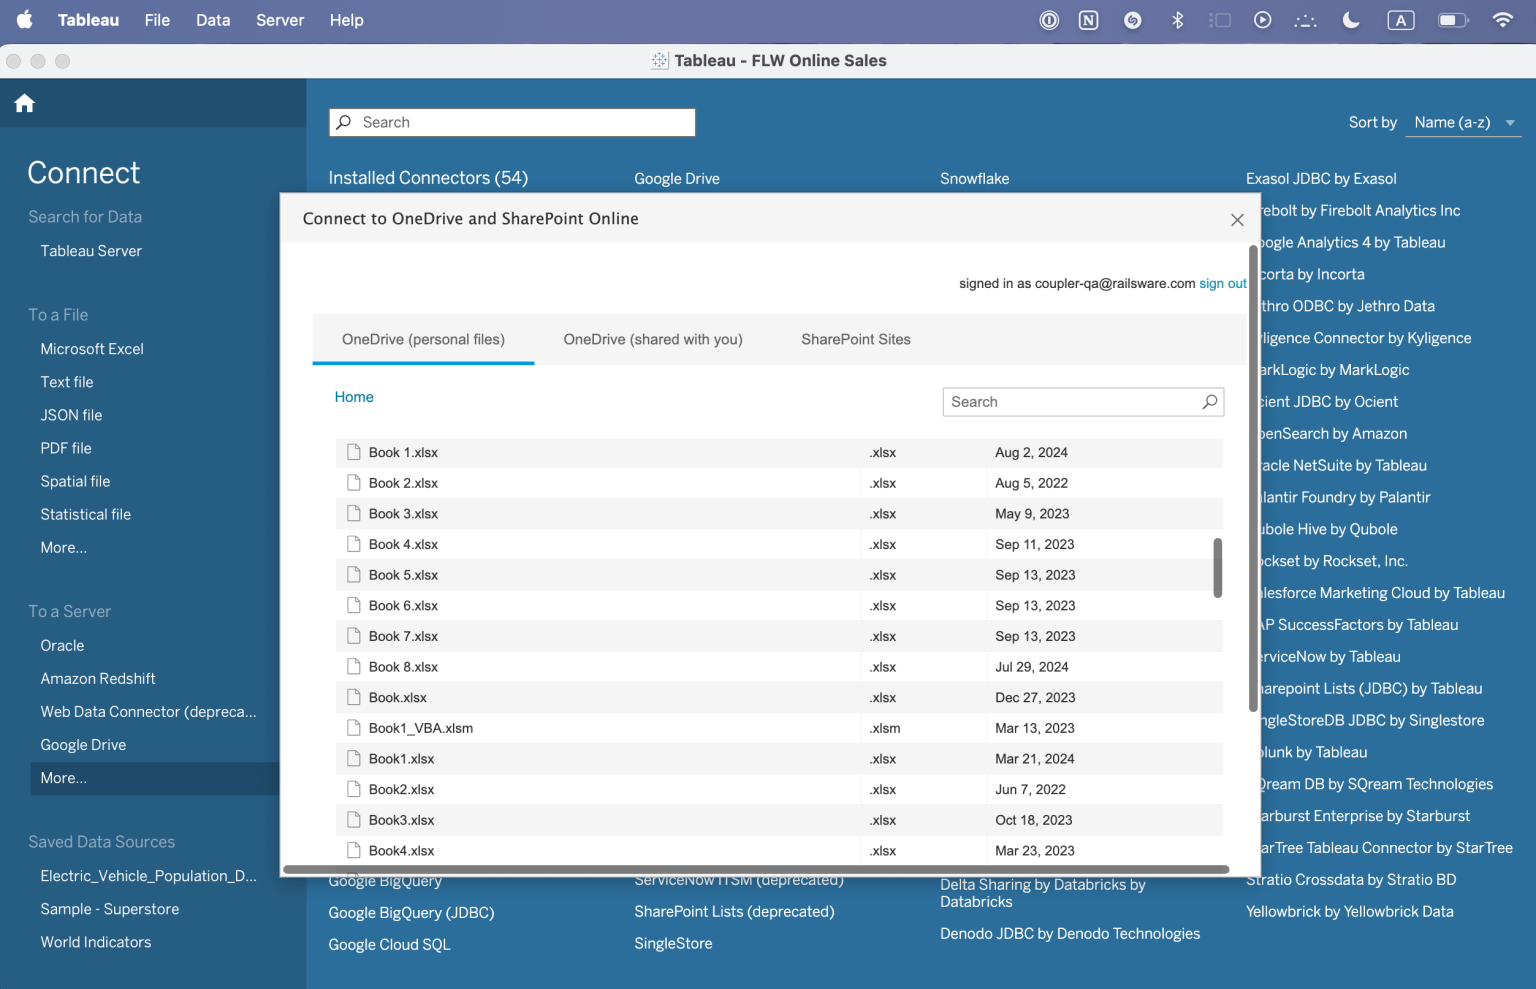
Task: Click the file icon beside Book 3.xlsx
Action: click(x=353, y=513)
